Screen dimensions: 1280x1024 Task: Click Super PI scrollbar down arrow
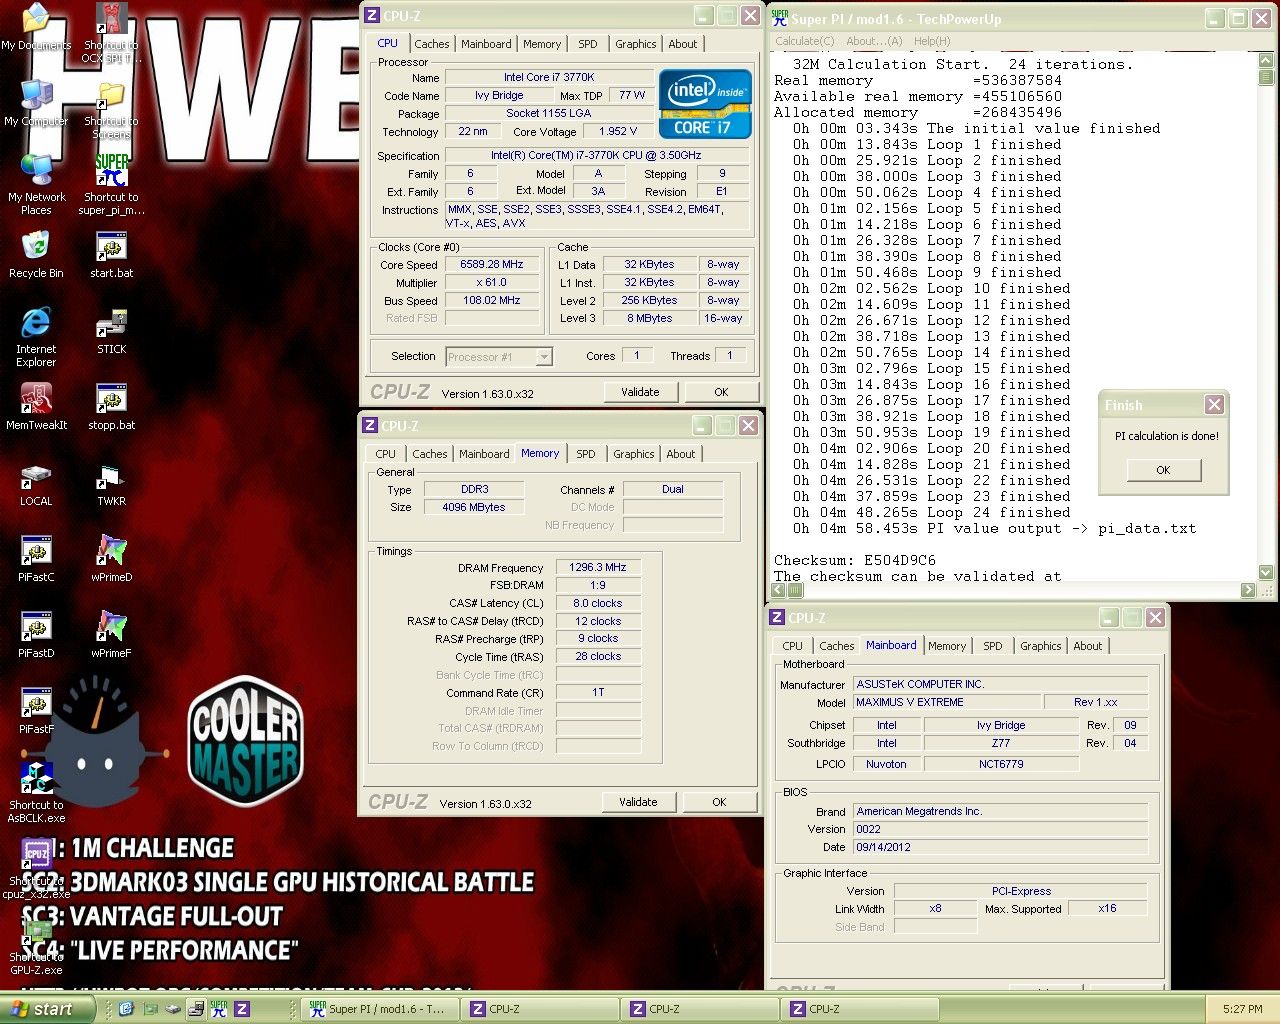[x=1266, y=573]
